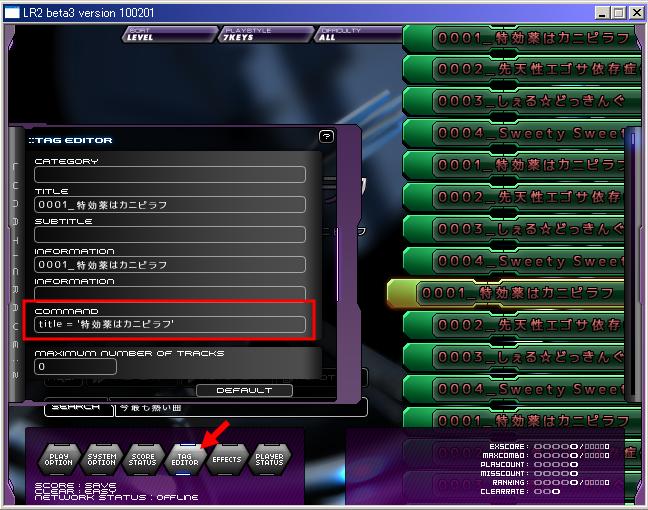
Task: Focus the SUBTITLE input field
Action: (x=170, y=234)
